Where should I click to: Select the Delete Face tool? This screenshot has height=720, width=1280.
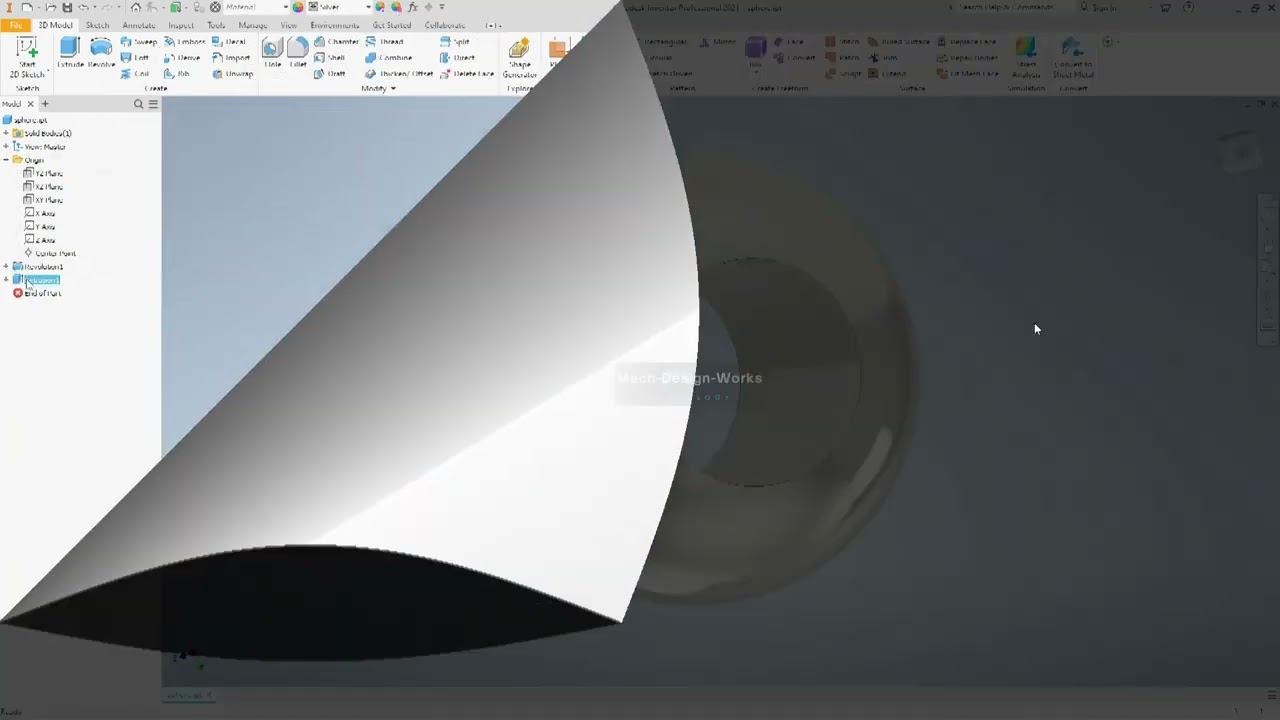[x=466, y=74]
